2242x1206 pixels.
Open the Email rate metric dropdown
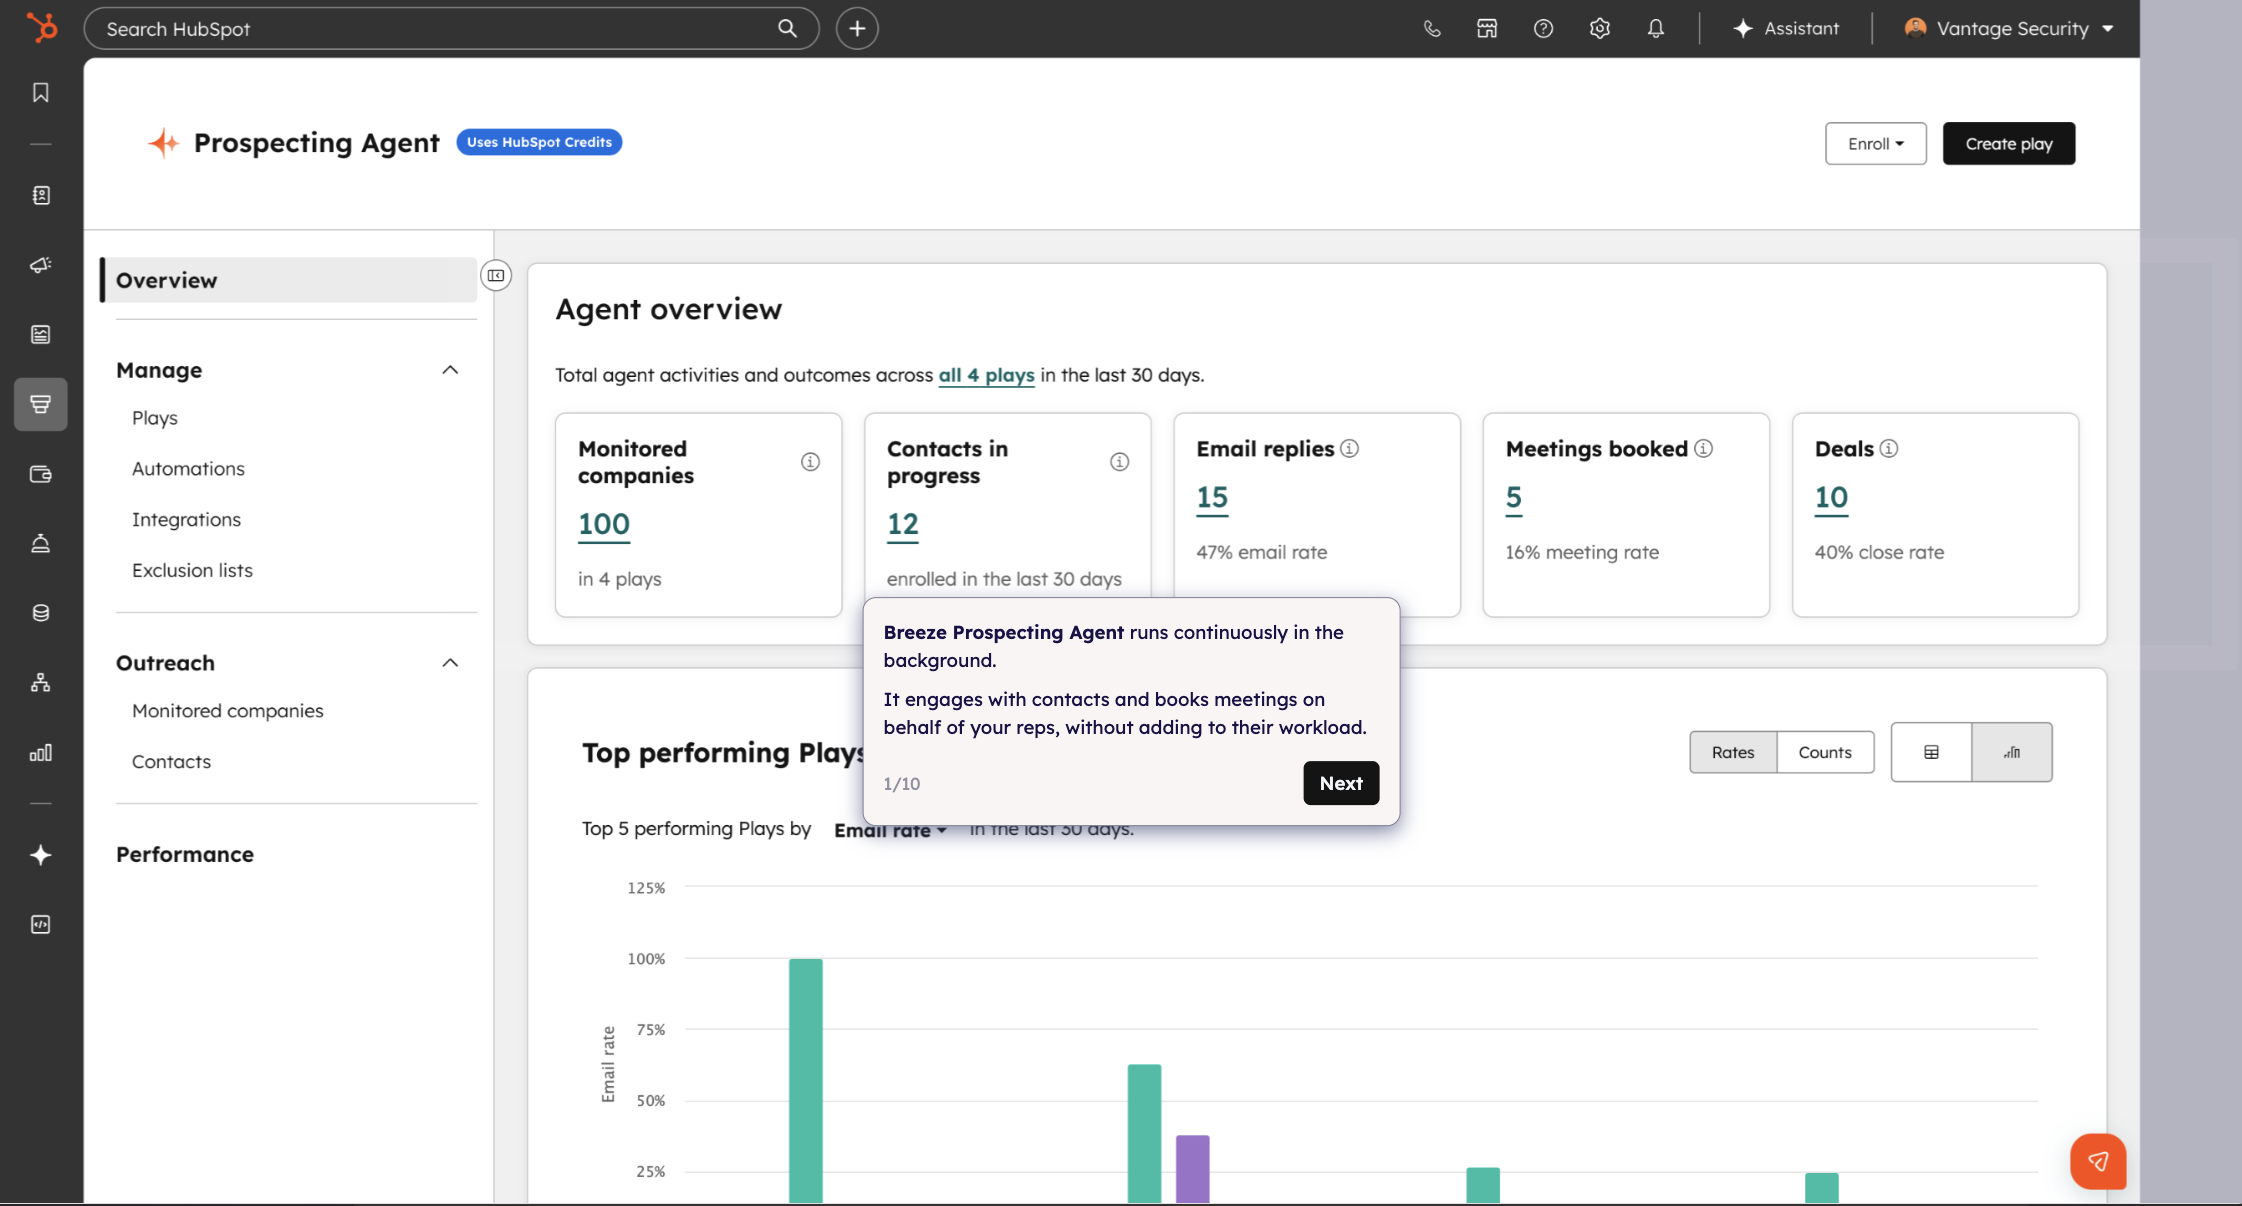[890, 830]
